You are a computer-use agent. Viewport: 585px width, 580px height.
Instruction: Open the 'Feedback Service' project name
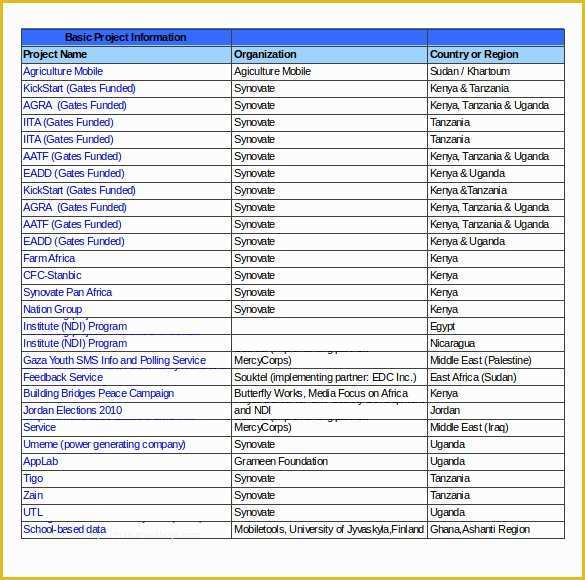click(63, 377)
